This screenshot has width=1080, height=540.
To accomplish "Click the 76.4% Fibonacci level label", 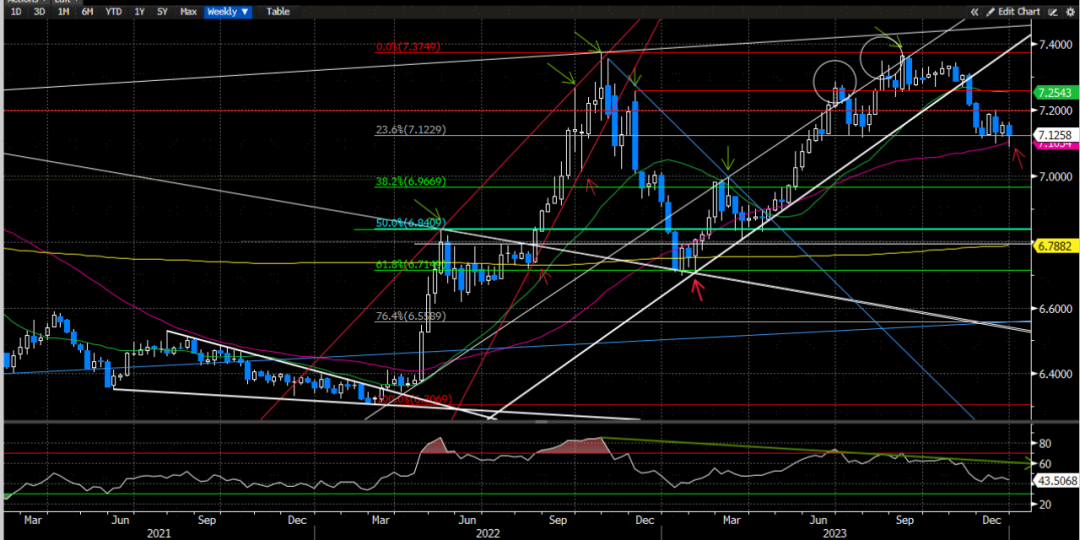I will [x=411, y=316].
